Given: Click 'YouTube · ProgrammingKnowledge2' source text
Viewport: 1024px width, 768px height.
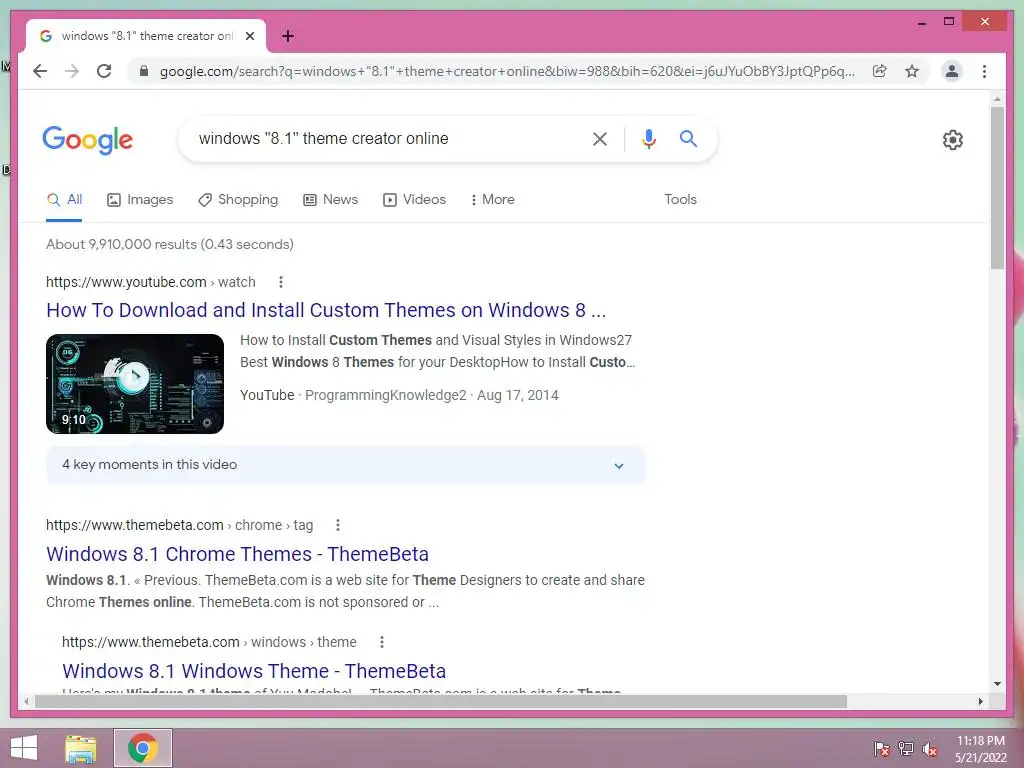Looking at the screenshot, I should pos(353,395).
